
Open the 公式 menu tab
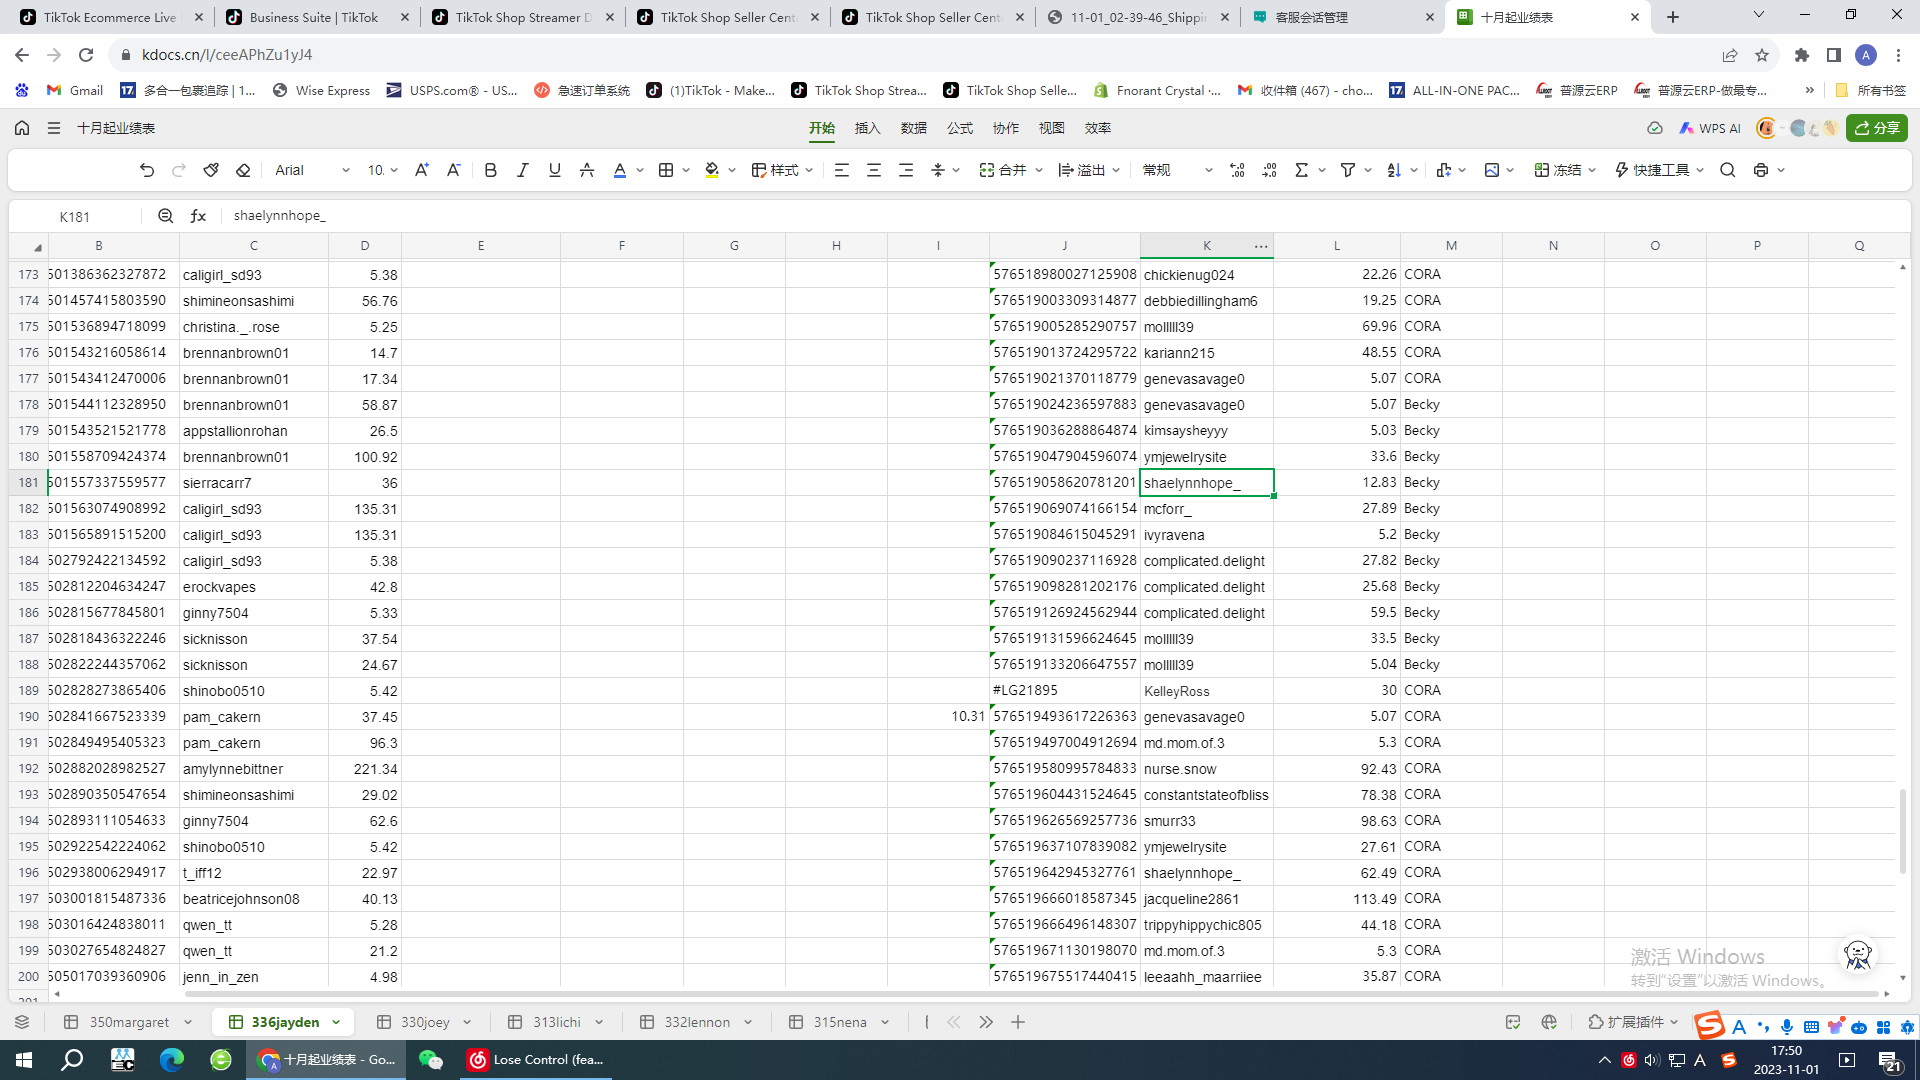pyautogui.click(x=959, y=128)
